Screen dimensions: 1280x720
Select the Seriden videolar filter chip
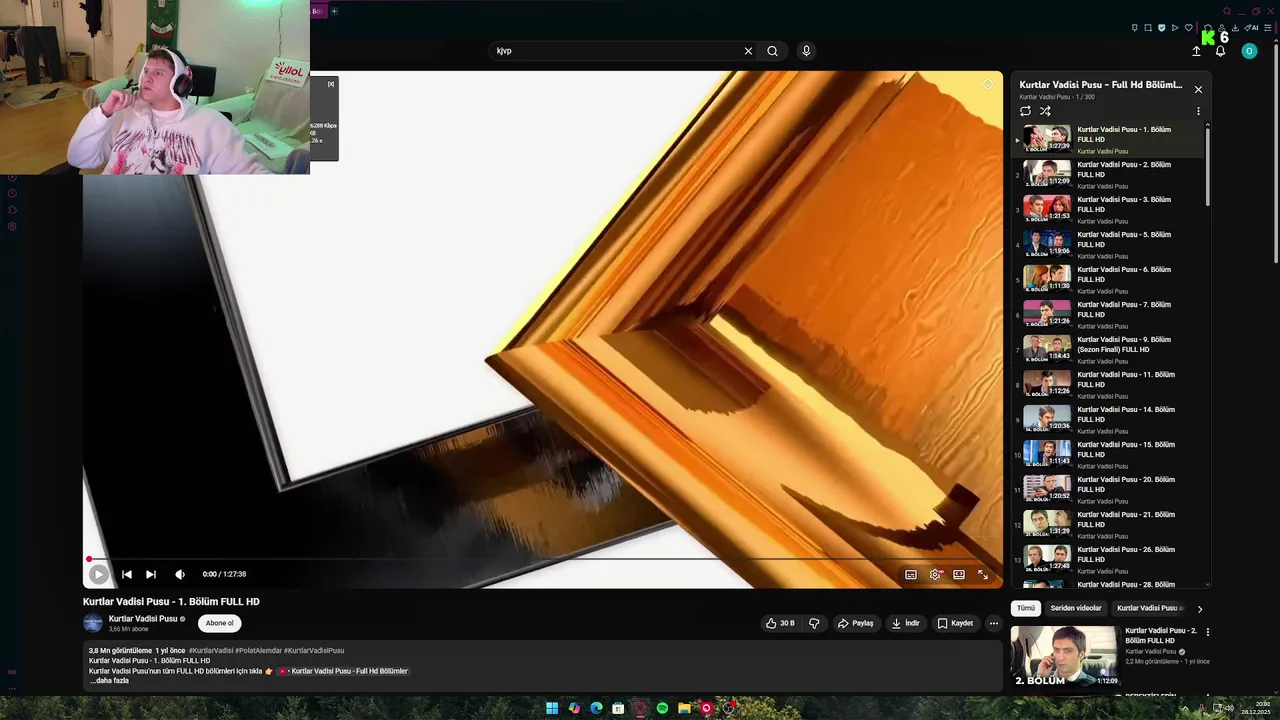pos(1076,608)
